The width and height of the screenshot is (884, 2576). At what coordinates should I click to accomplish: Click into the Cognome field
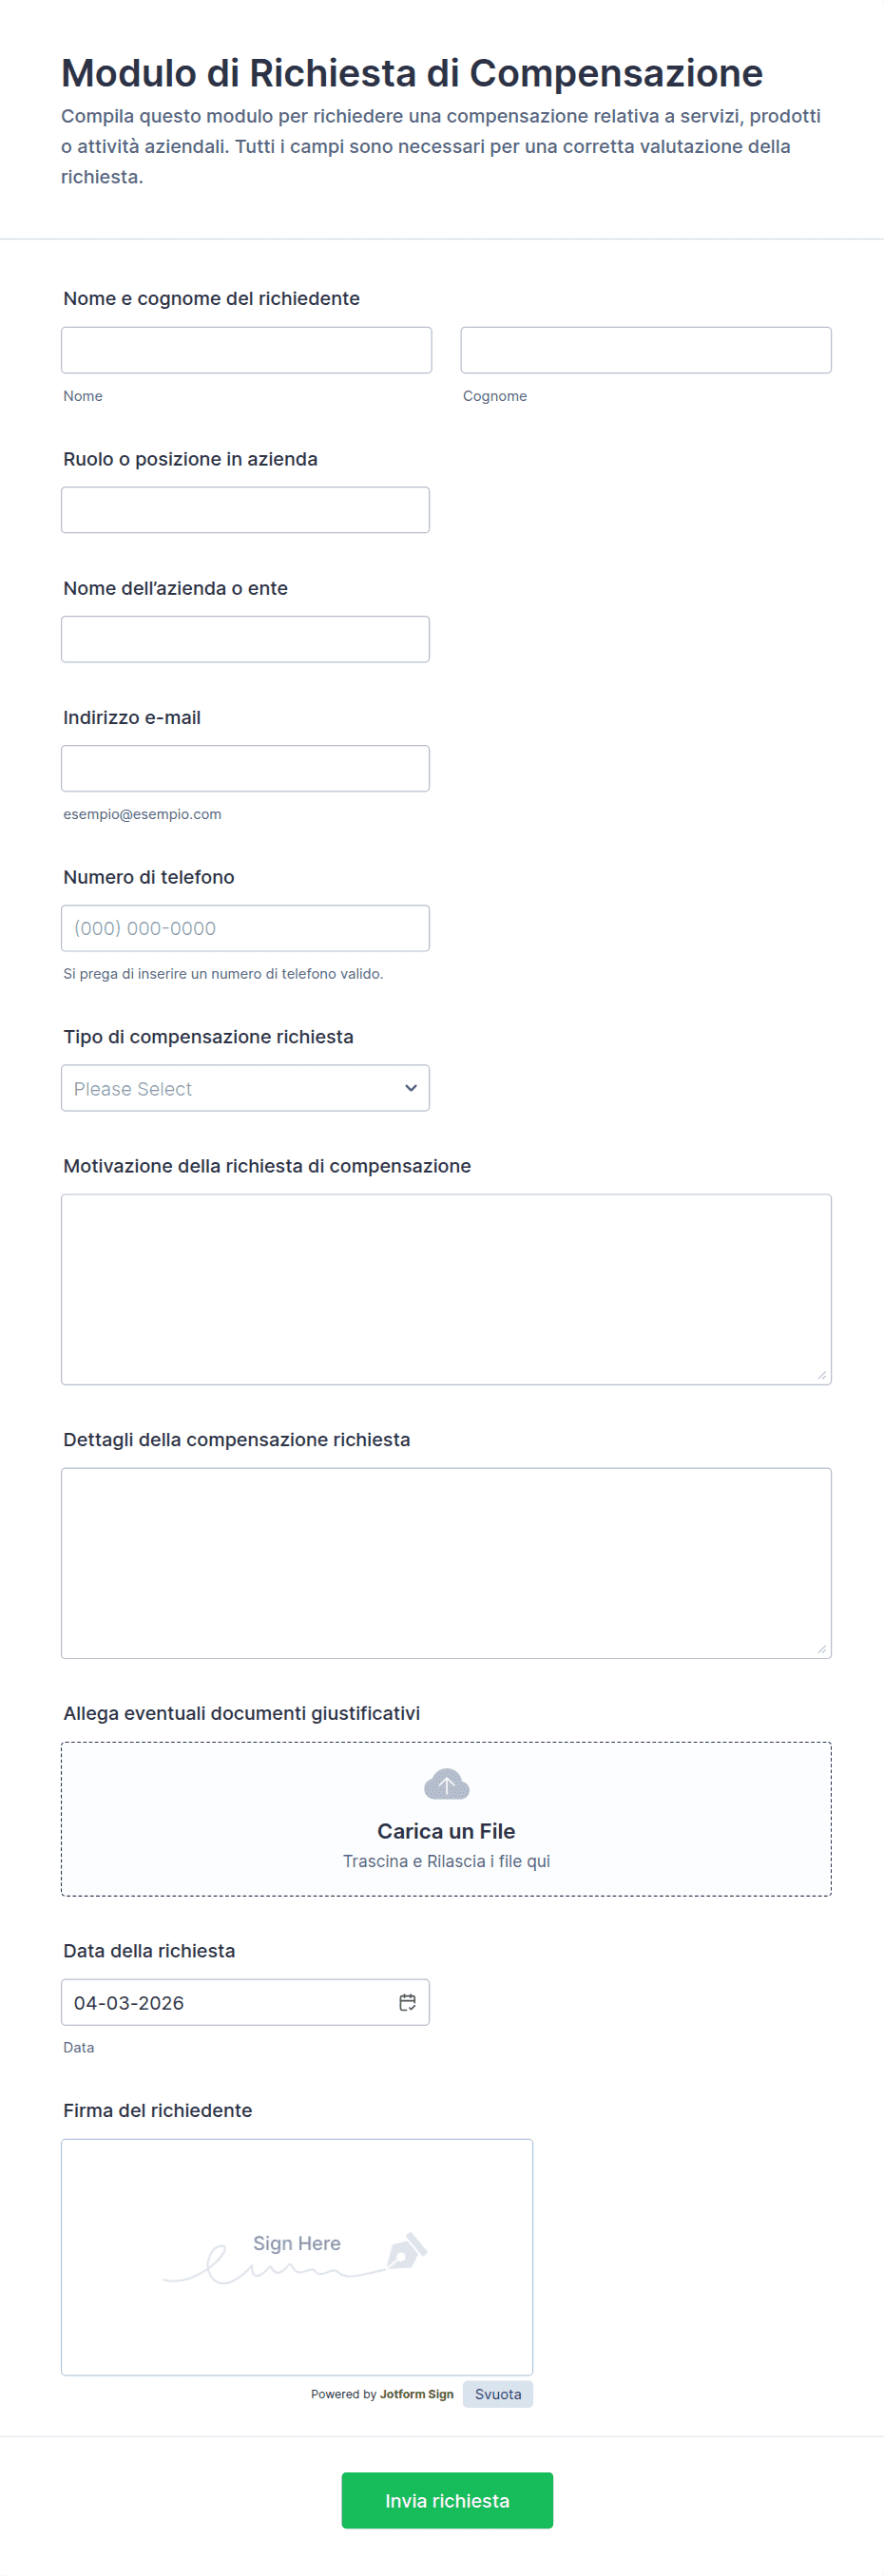(645, 350)
